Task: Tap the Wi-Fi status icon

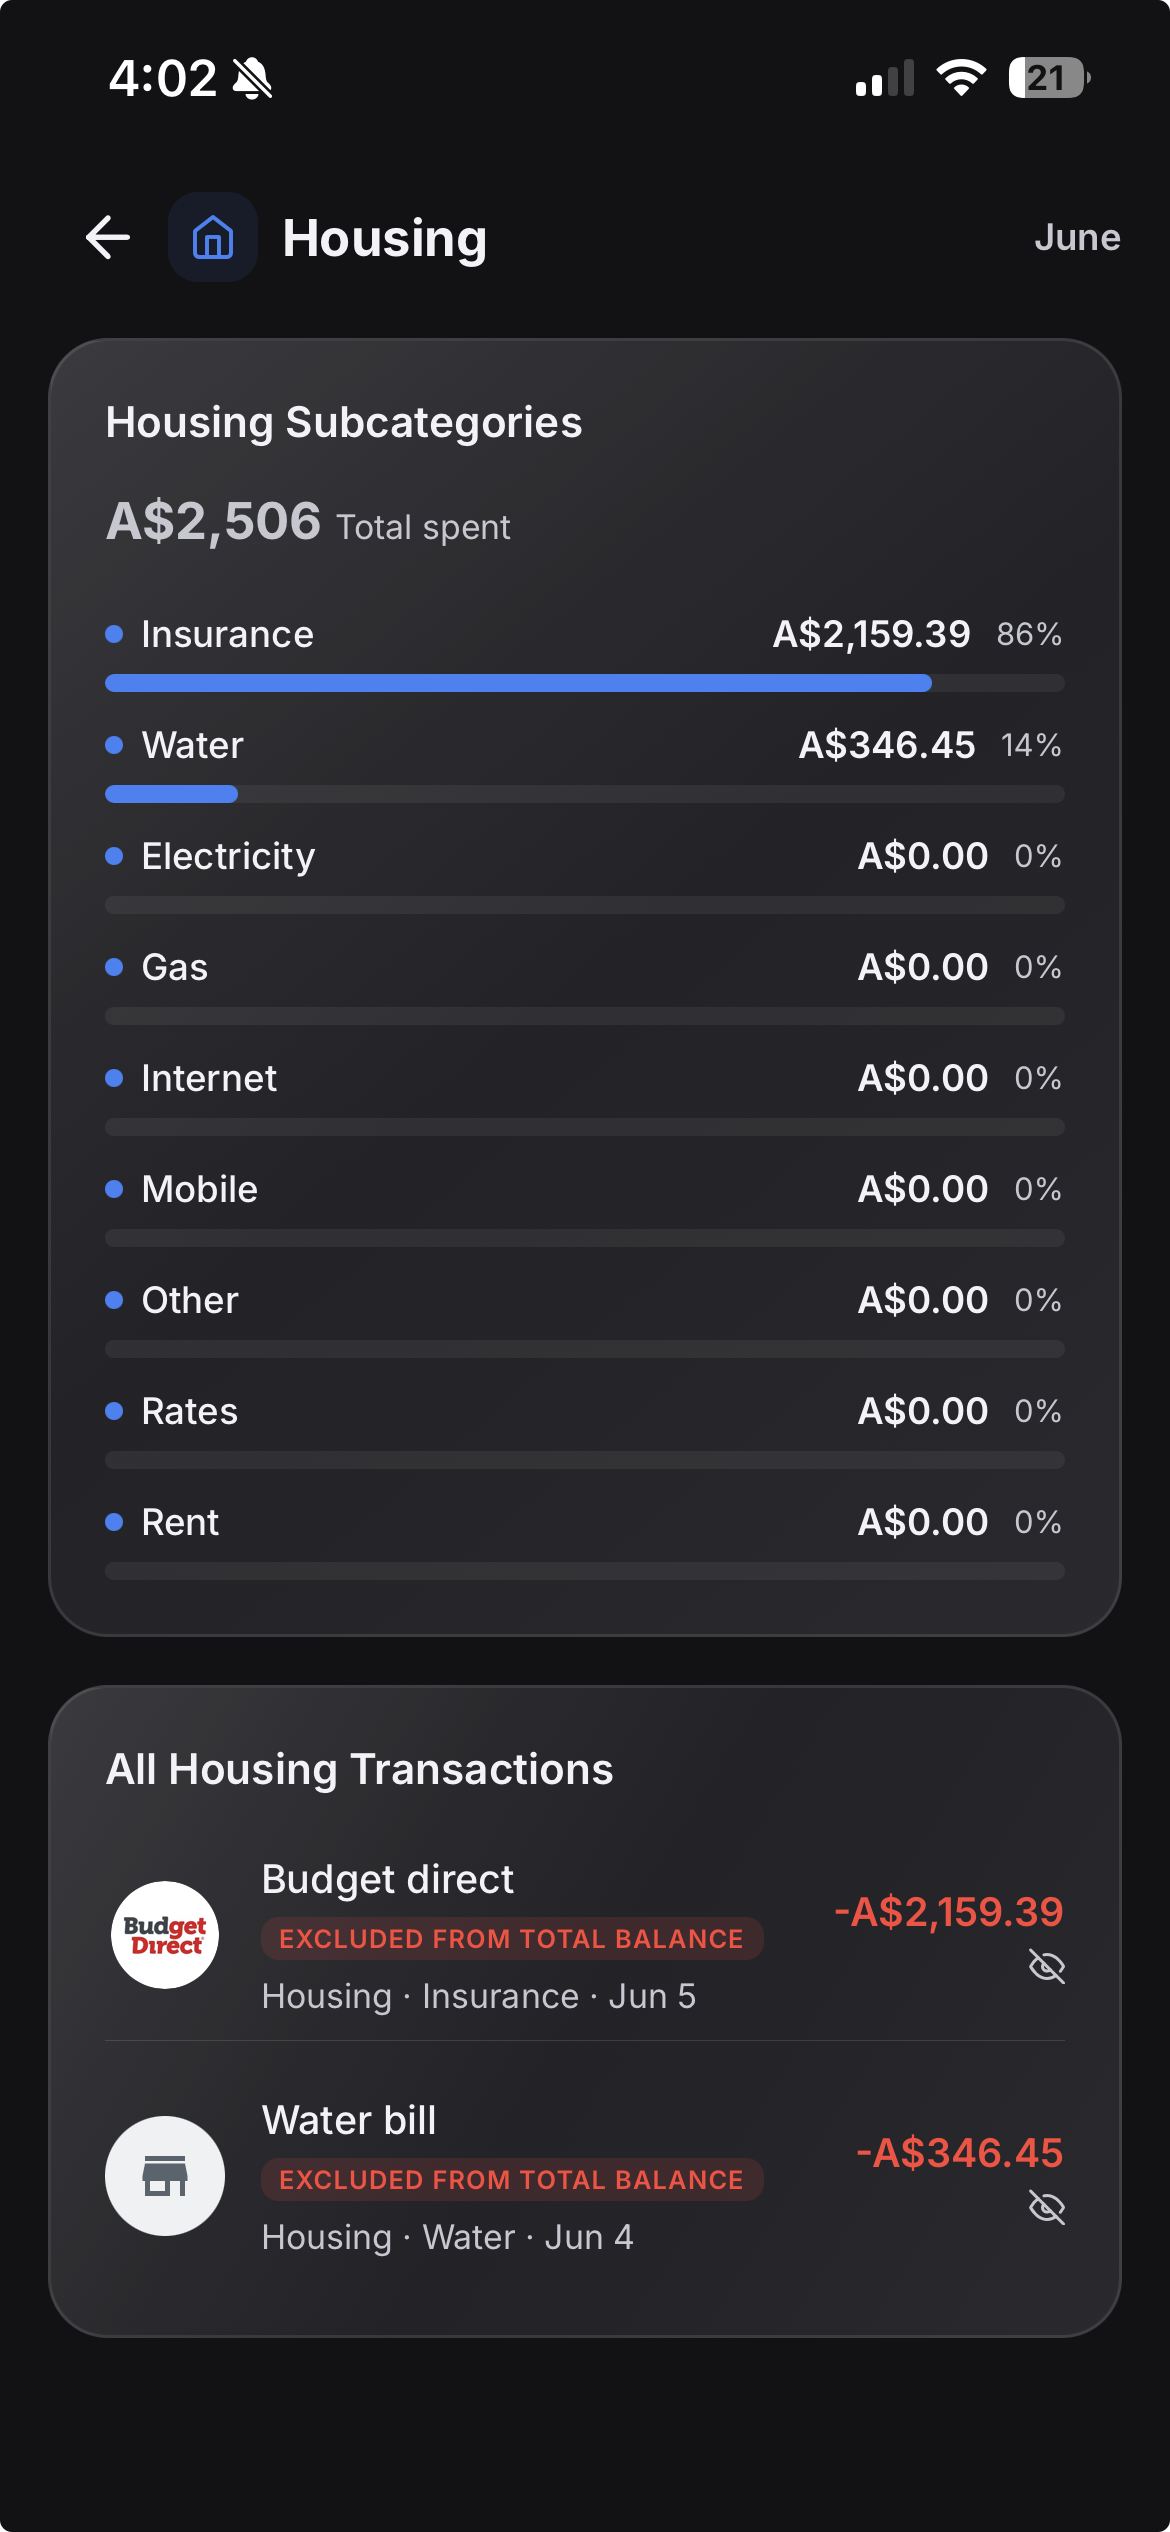Action: 961,78
